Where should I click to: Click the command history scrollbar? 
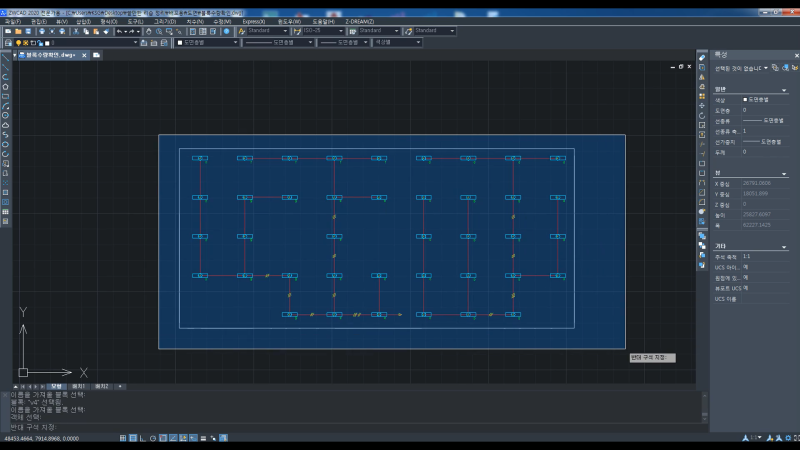tap(705, 407)
